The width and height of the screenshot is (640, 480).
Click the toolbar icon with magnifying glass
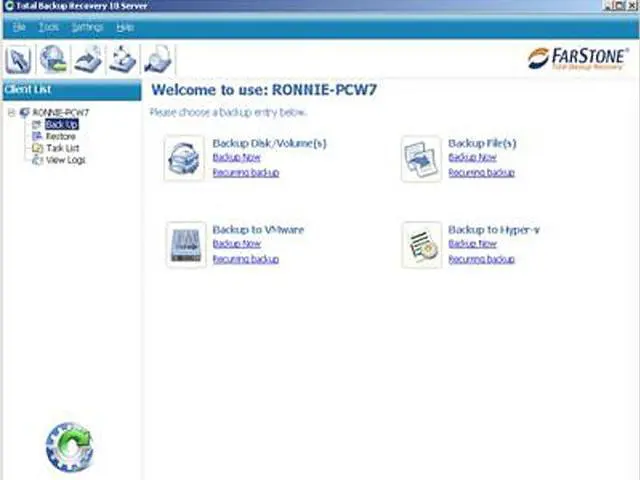[156, 59]
